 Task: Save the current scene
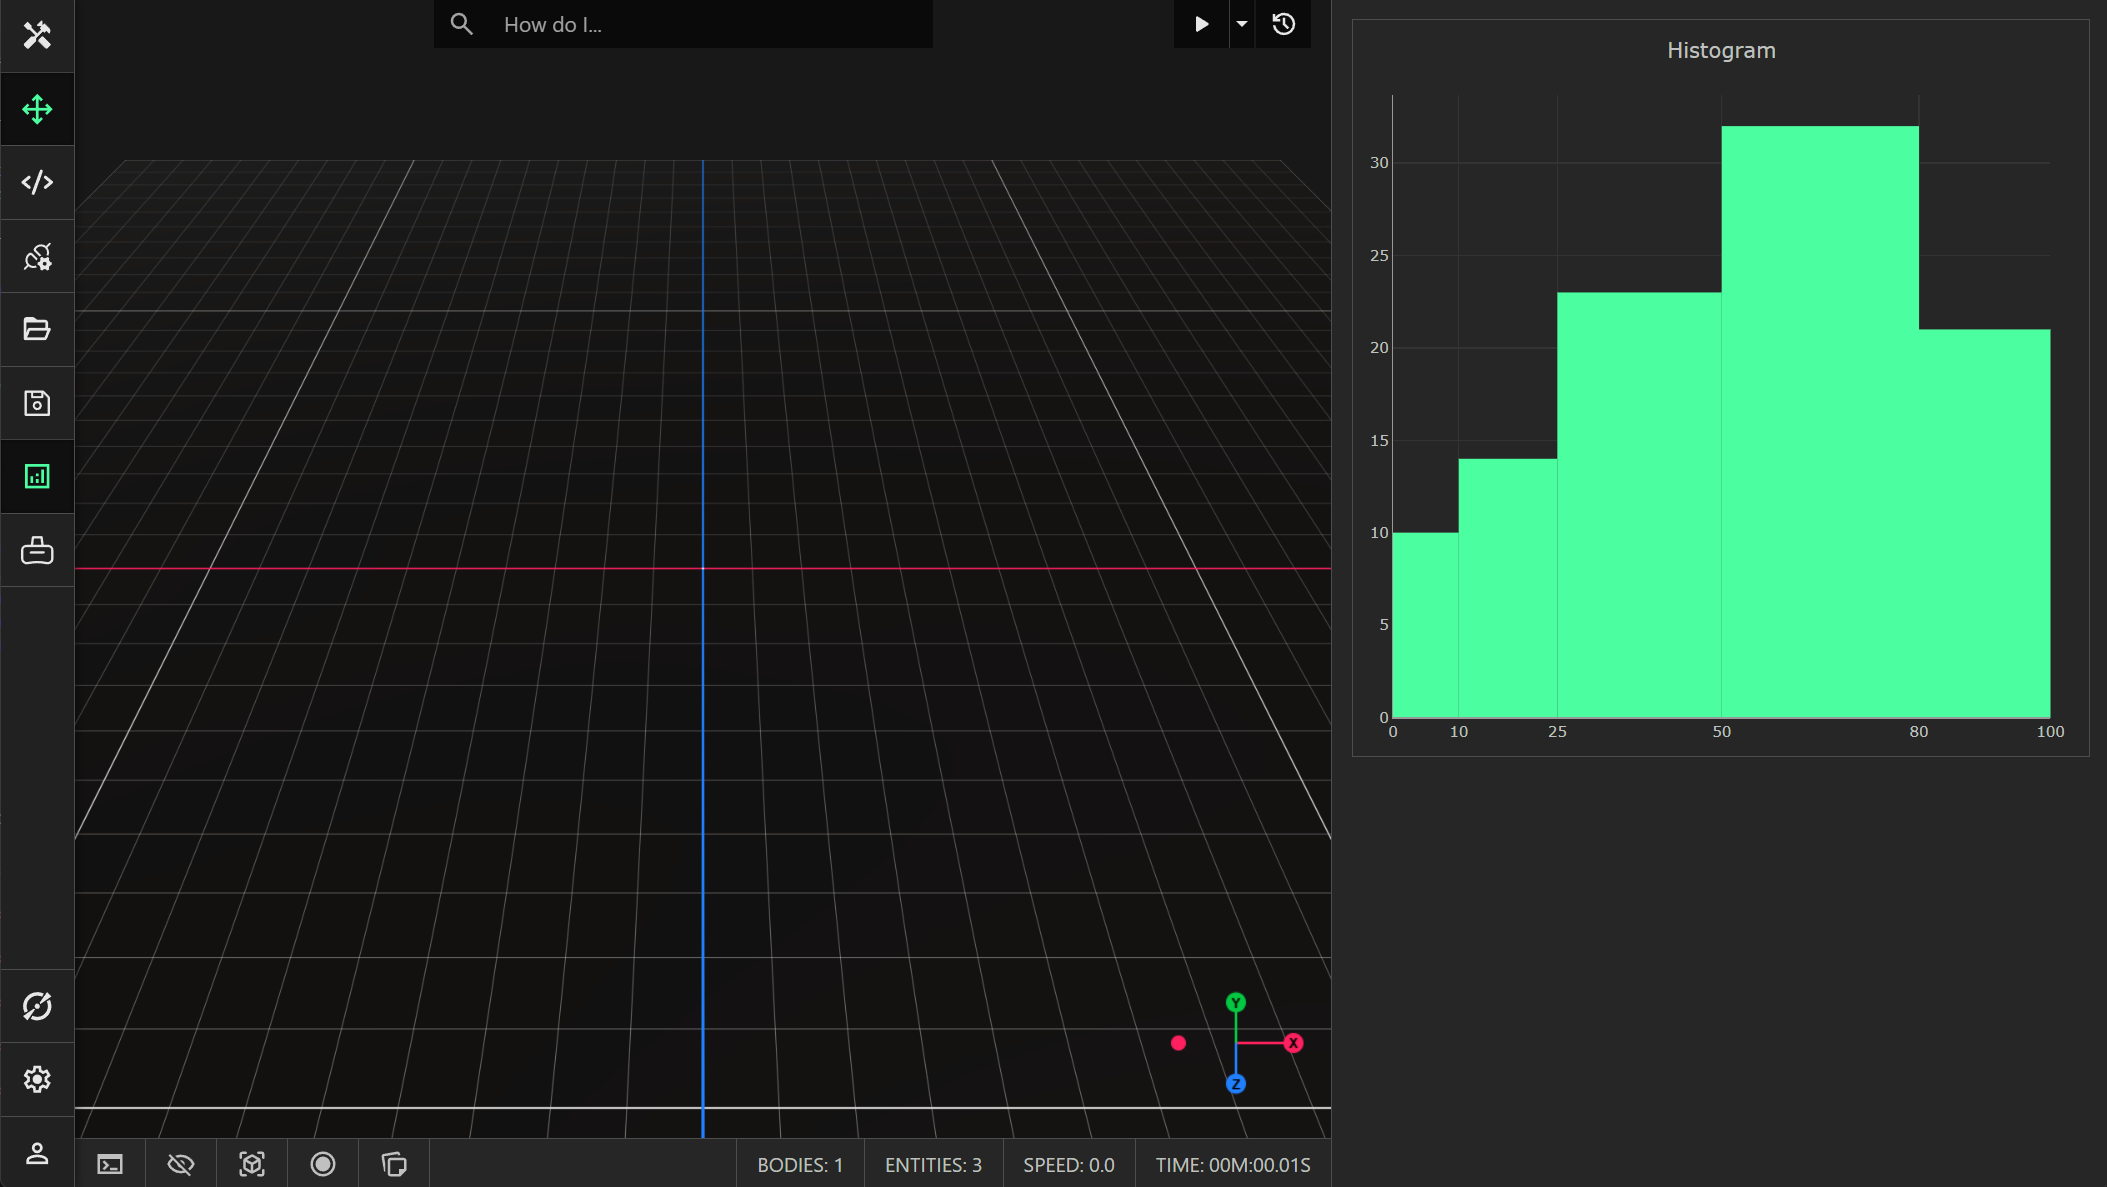pyautogui.click(x=37, y=402)
